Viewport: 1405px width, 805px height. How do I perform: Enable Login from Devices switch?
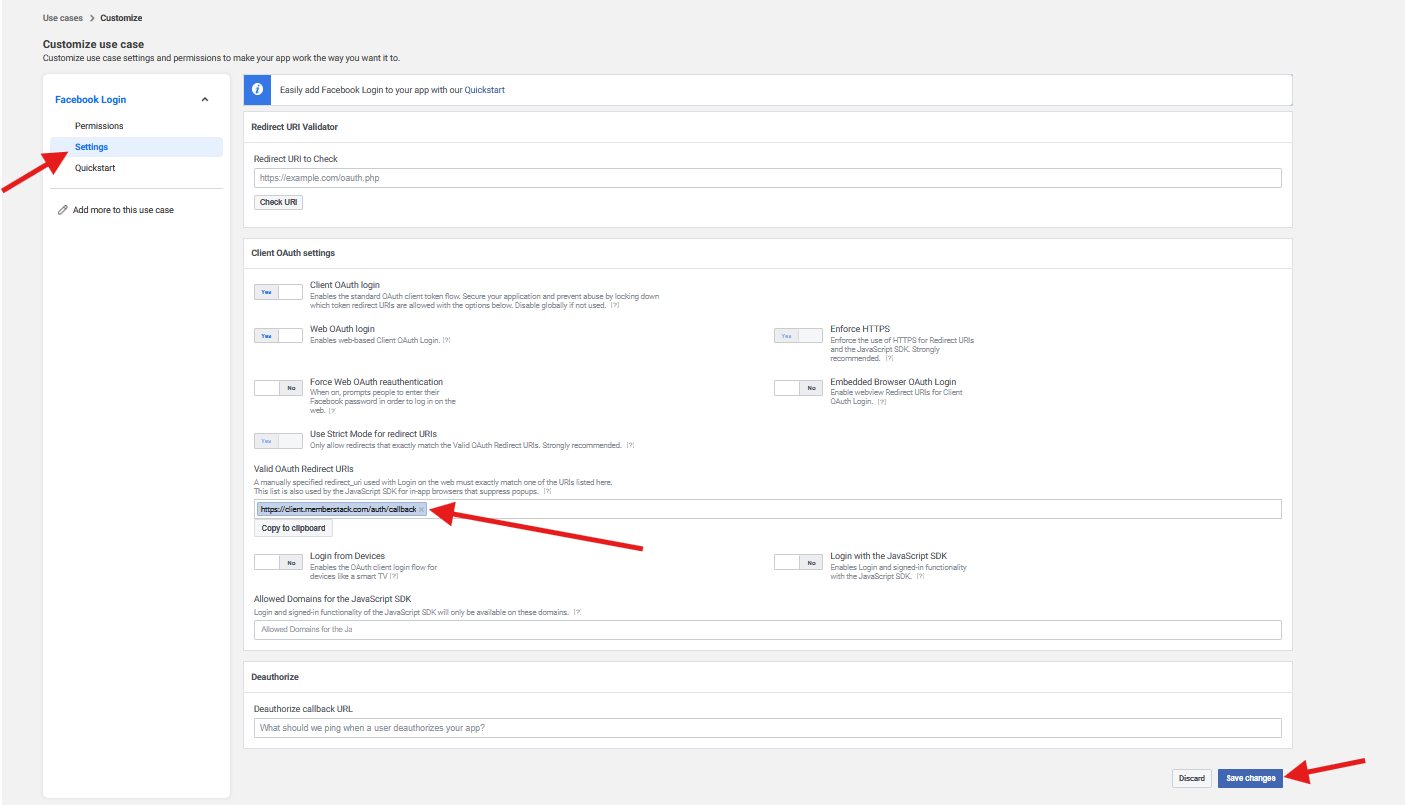click(x=278, y=562)
